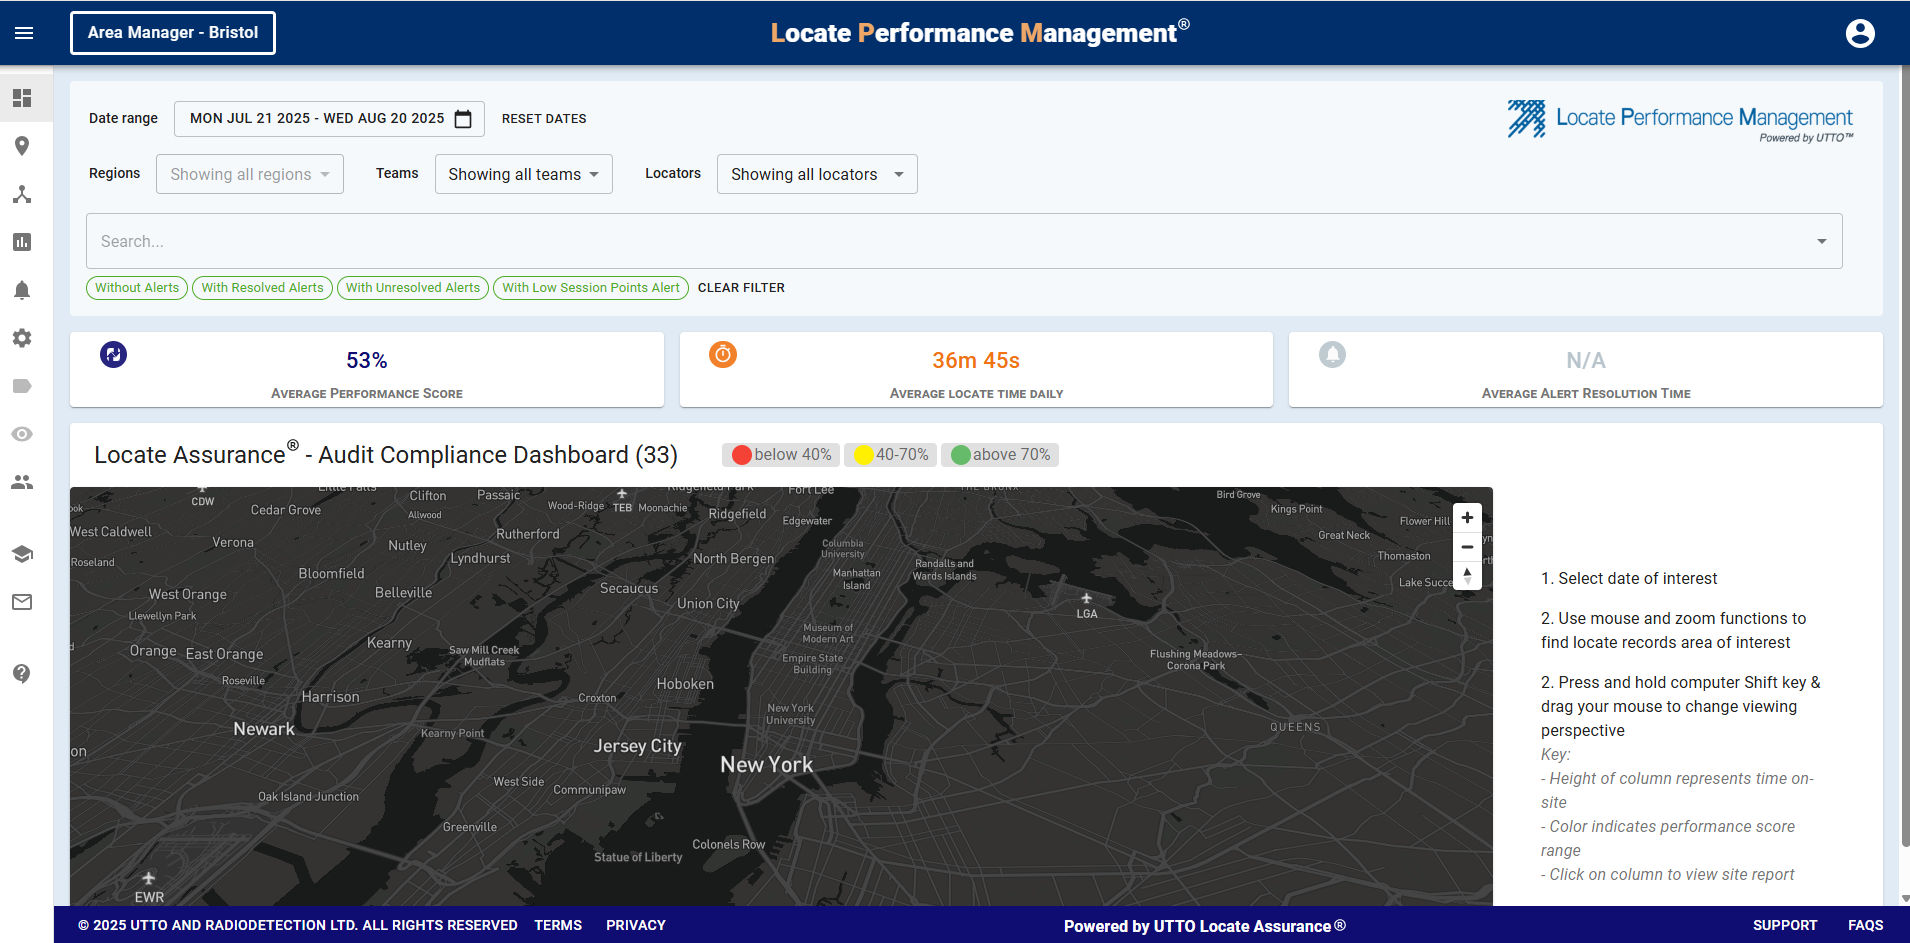The width and height of the screenshot is (1910, 943).
Task: Open the Locators dropdown
Action: pyautogui.click(x=817, y=174)
